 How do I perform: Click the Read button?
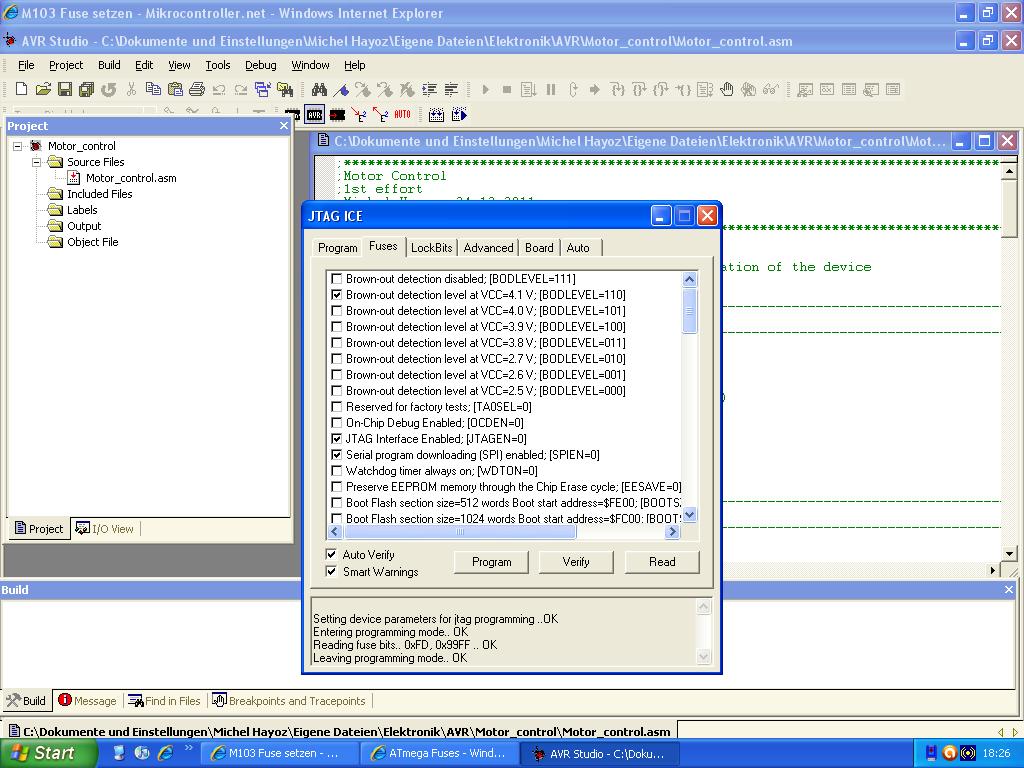[x=662, y=562]
